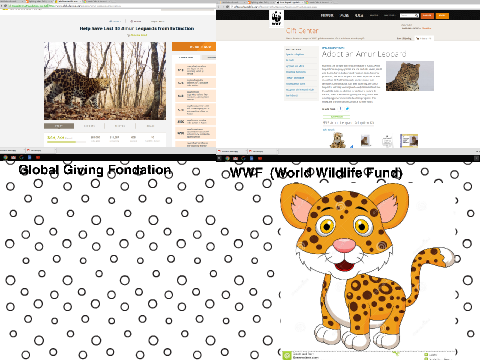Share the leopard adoption on Twitter
The image size is (480, 360).
click(347, 109)
